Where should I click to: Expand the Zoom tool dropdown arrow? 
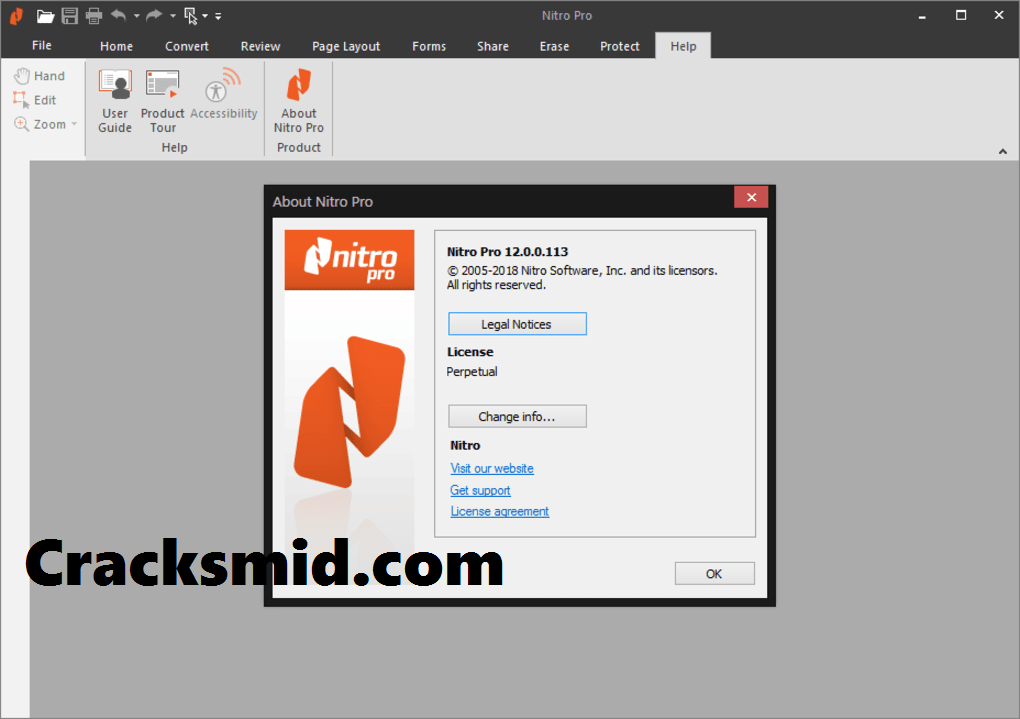(x=74, y=124)
